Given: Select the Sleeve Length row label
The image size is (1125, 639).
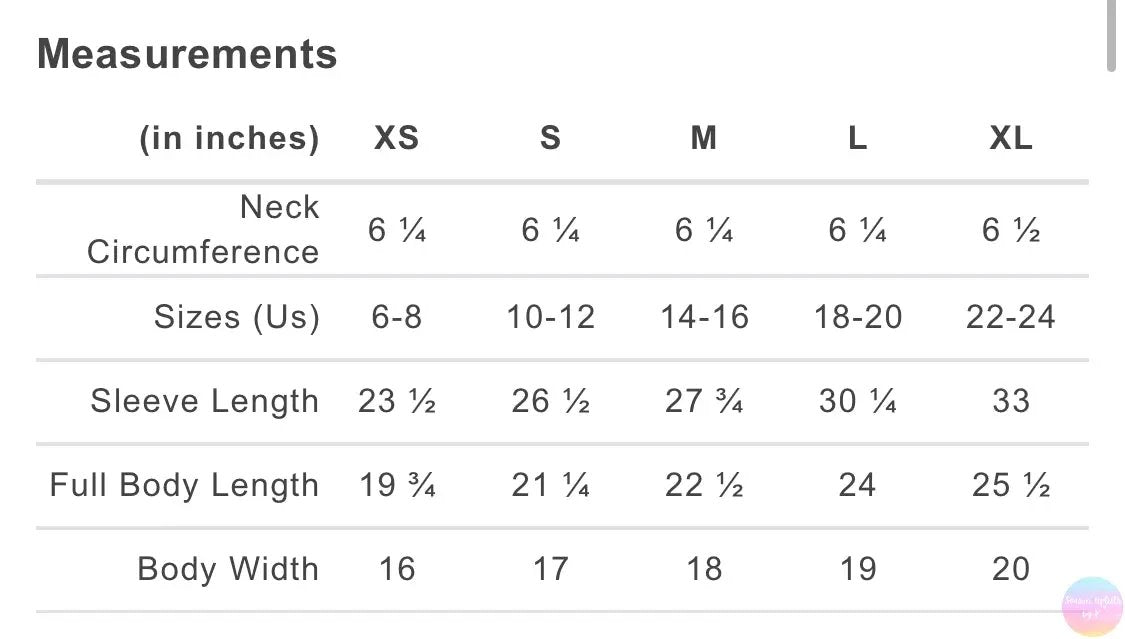Looking at the screenshot, I should 204,401.
